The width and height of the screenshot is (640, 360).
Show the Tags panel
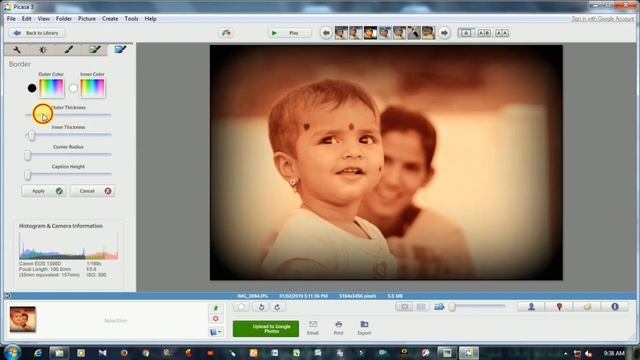tap(587, 307)
